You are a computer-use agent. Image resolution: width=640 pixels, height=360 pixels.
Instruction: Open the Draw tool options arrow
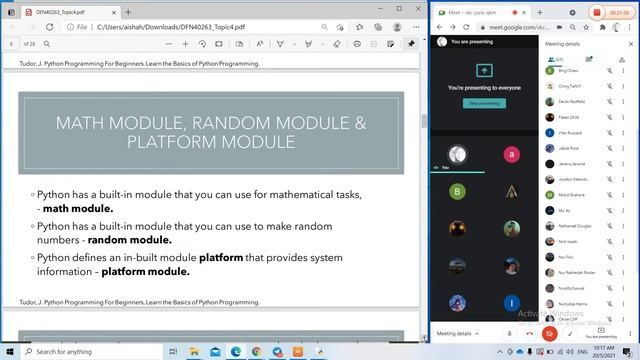(294, 44)
